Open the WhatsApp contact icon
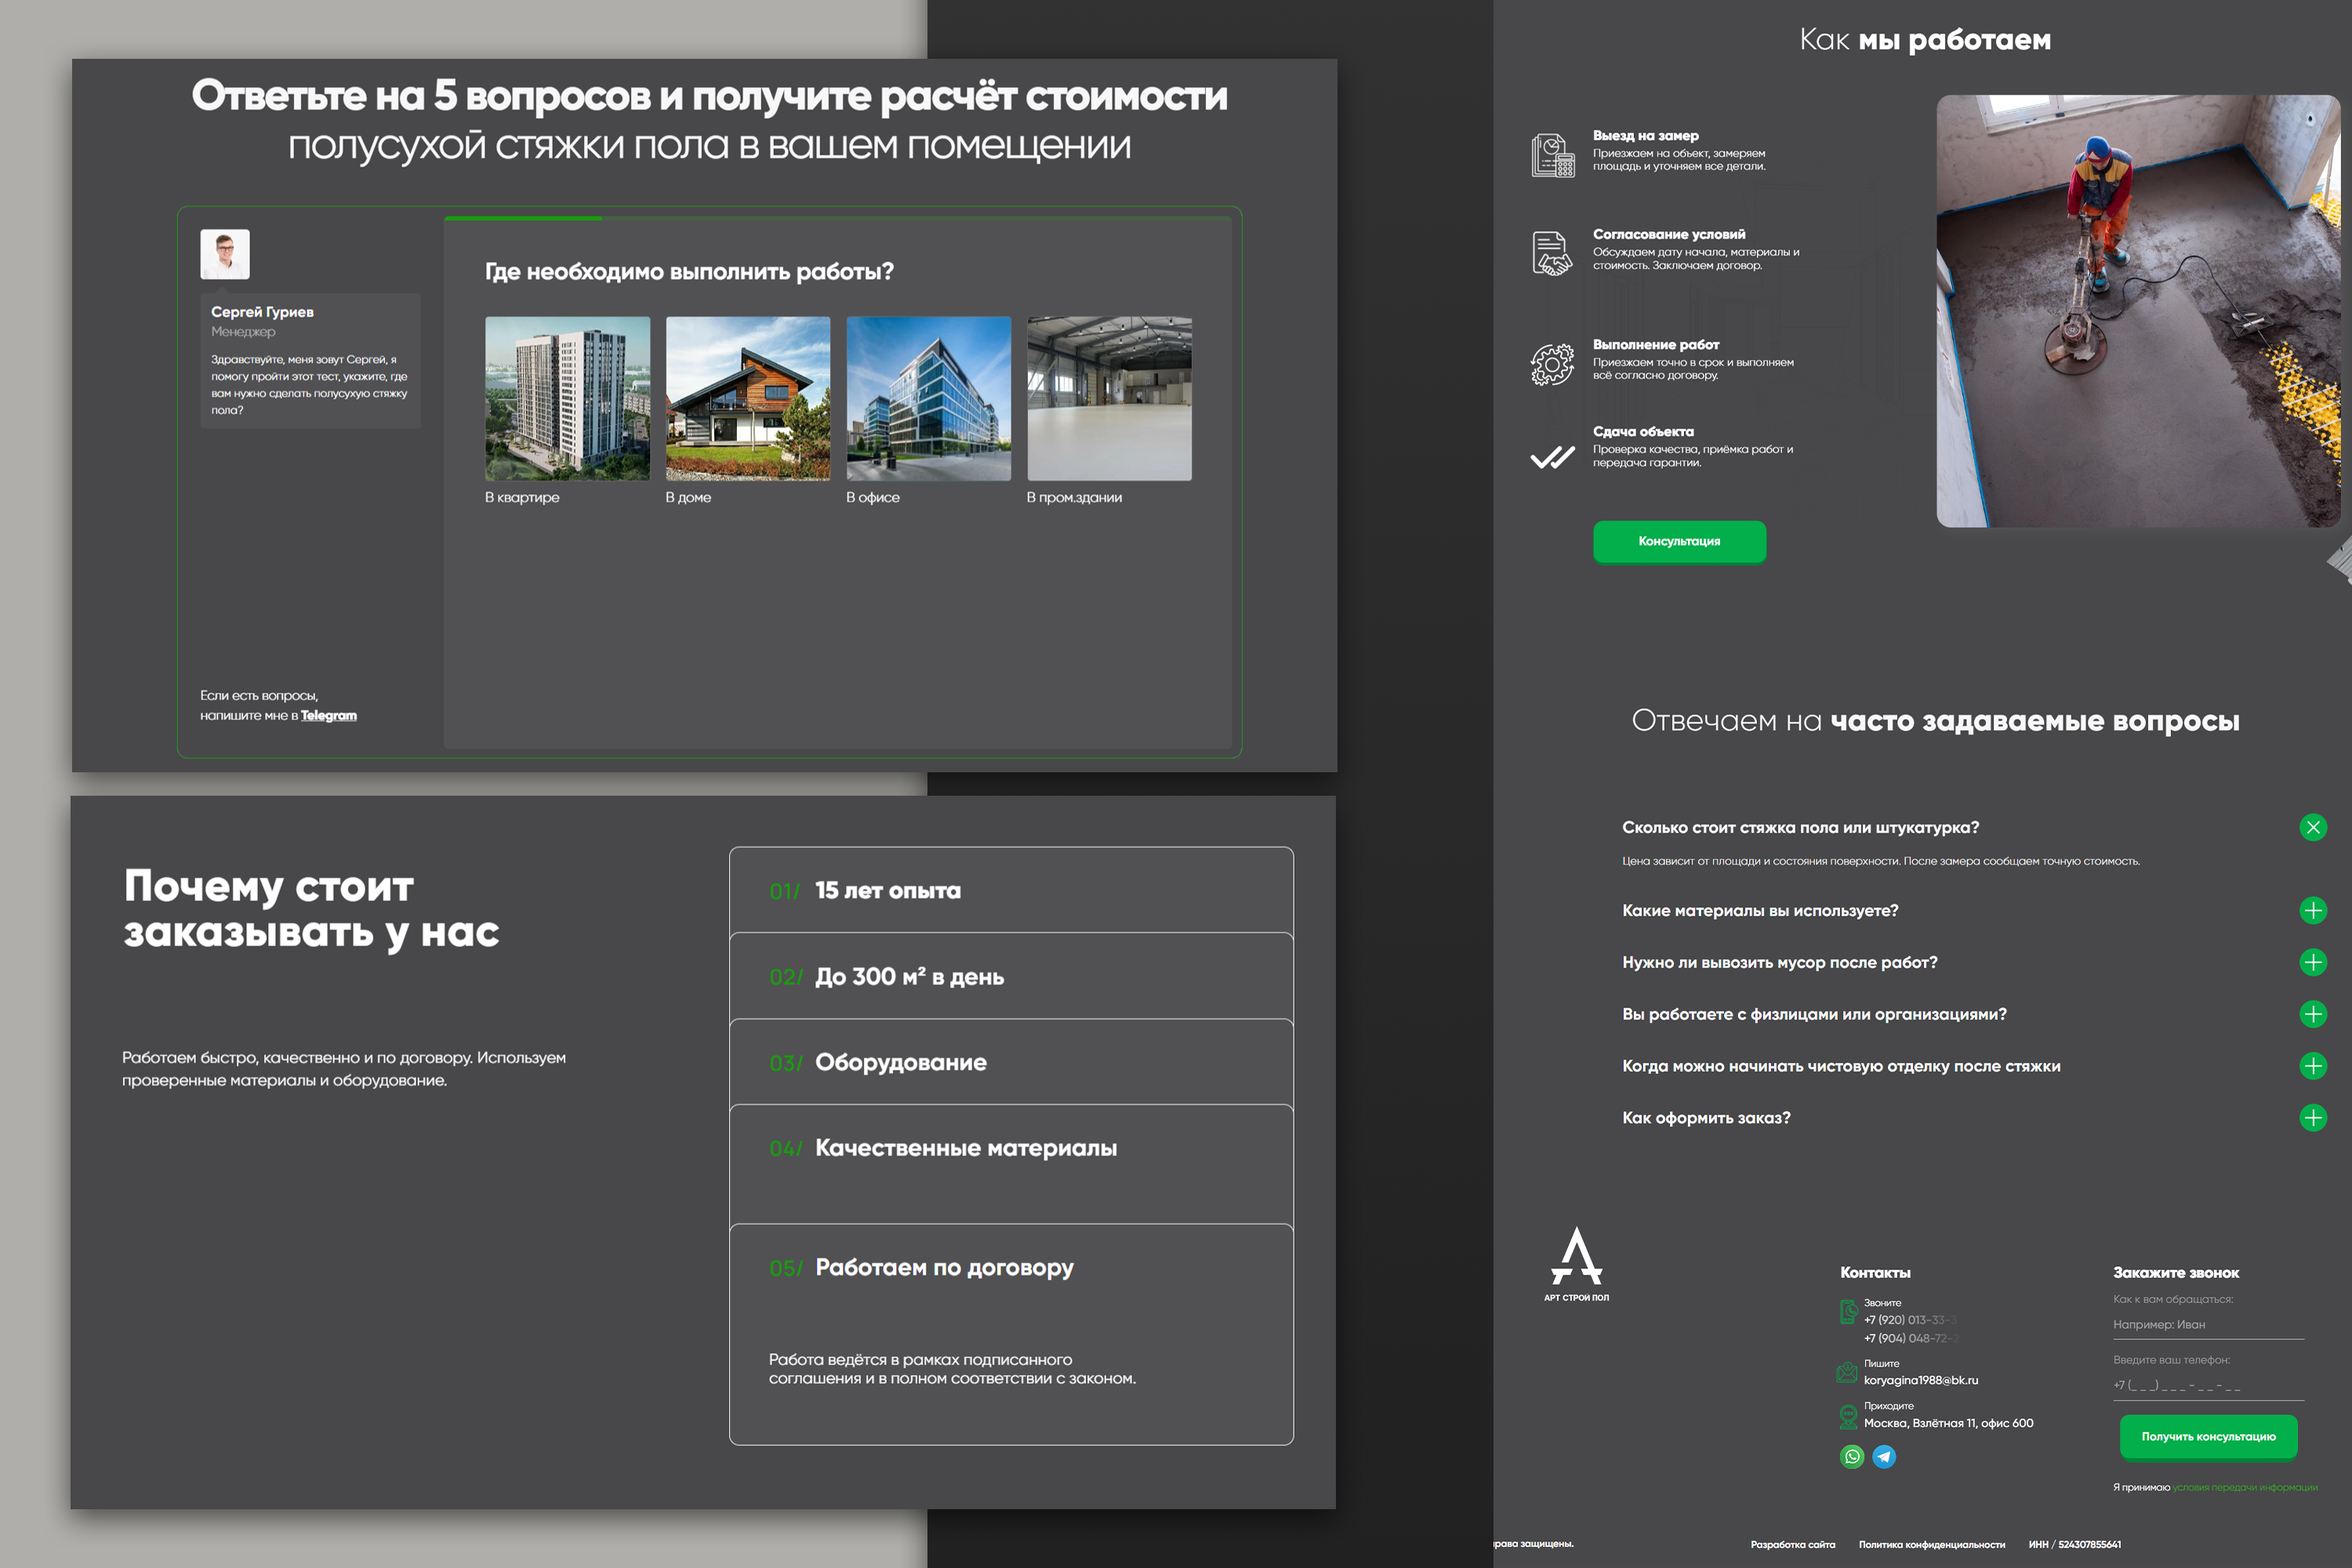The width and height of the screenshot is (2352, 1568). point(1852,1456)
